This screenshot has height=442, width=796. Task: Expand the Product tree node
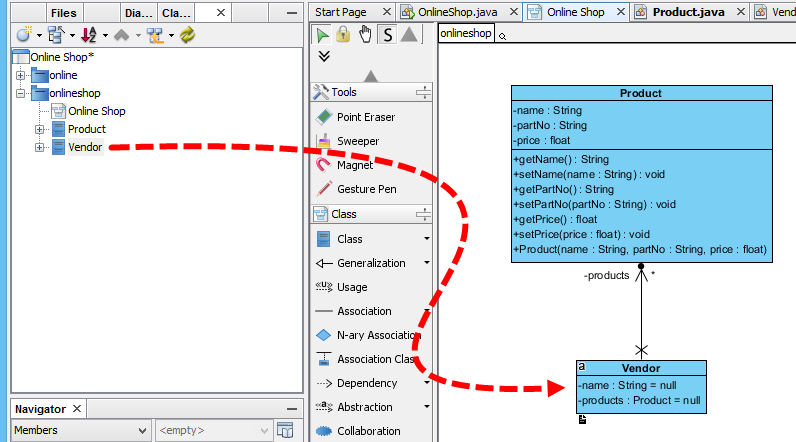point(39,129)
